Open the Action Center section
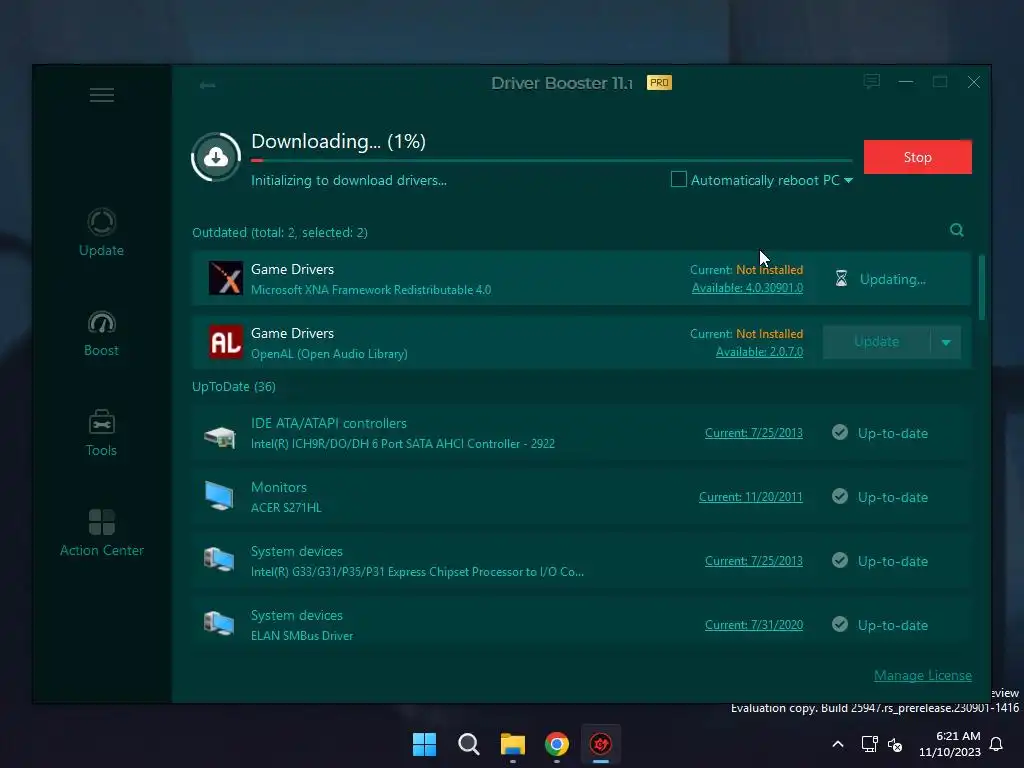Viewport: 1024px width, 768px height. click(x=101, y=533)
